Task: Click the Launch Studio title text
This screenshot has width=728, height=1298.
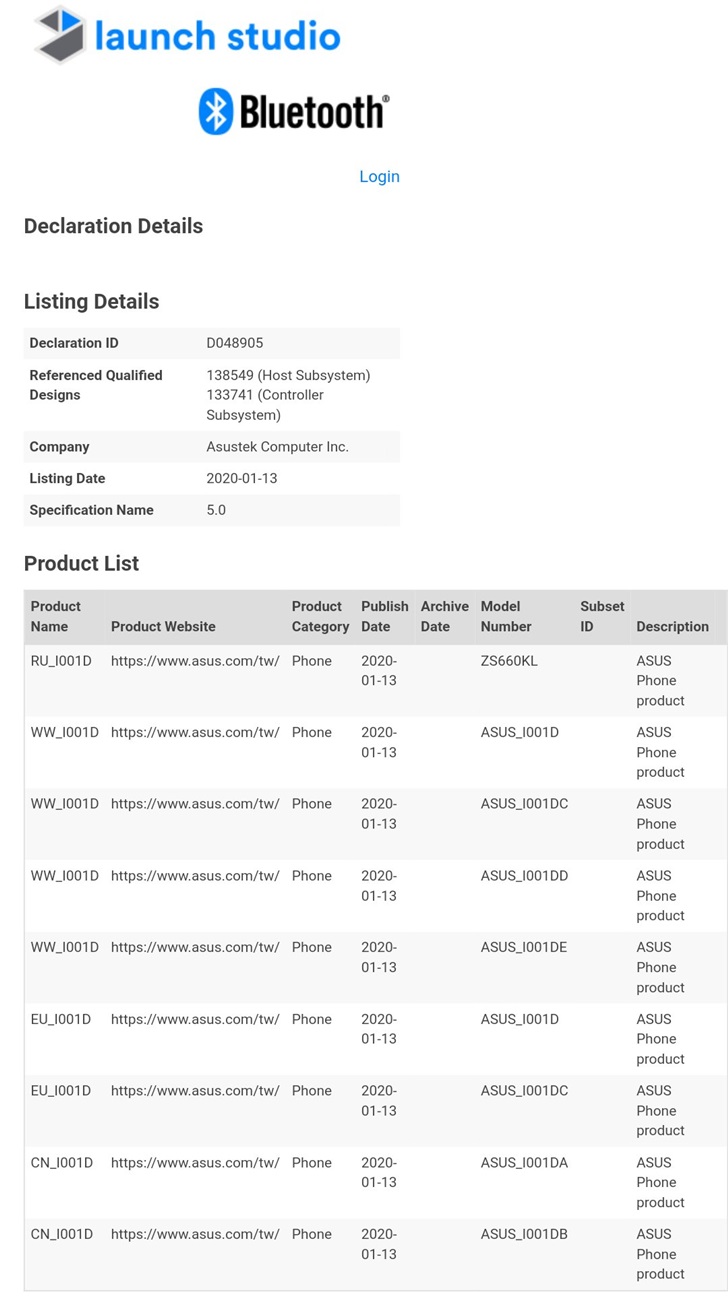Action: pos(217,36)
